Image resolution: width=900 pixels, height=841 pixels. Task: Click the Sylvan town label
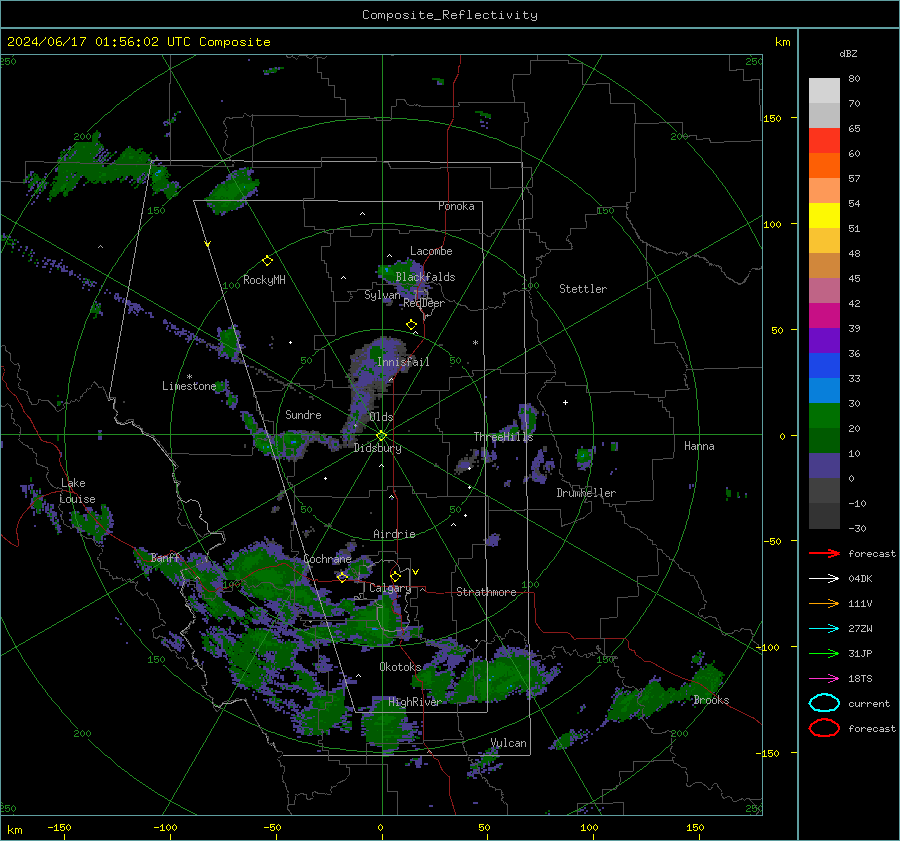(x=382, y=295)
